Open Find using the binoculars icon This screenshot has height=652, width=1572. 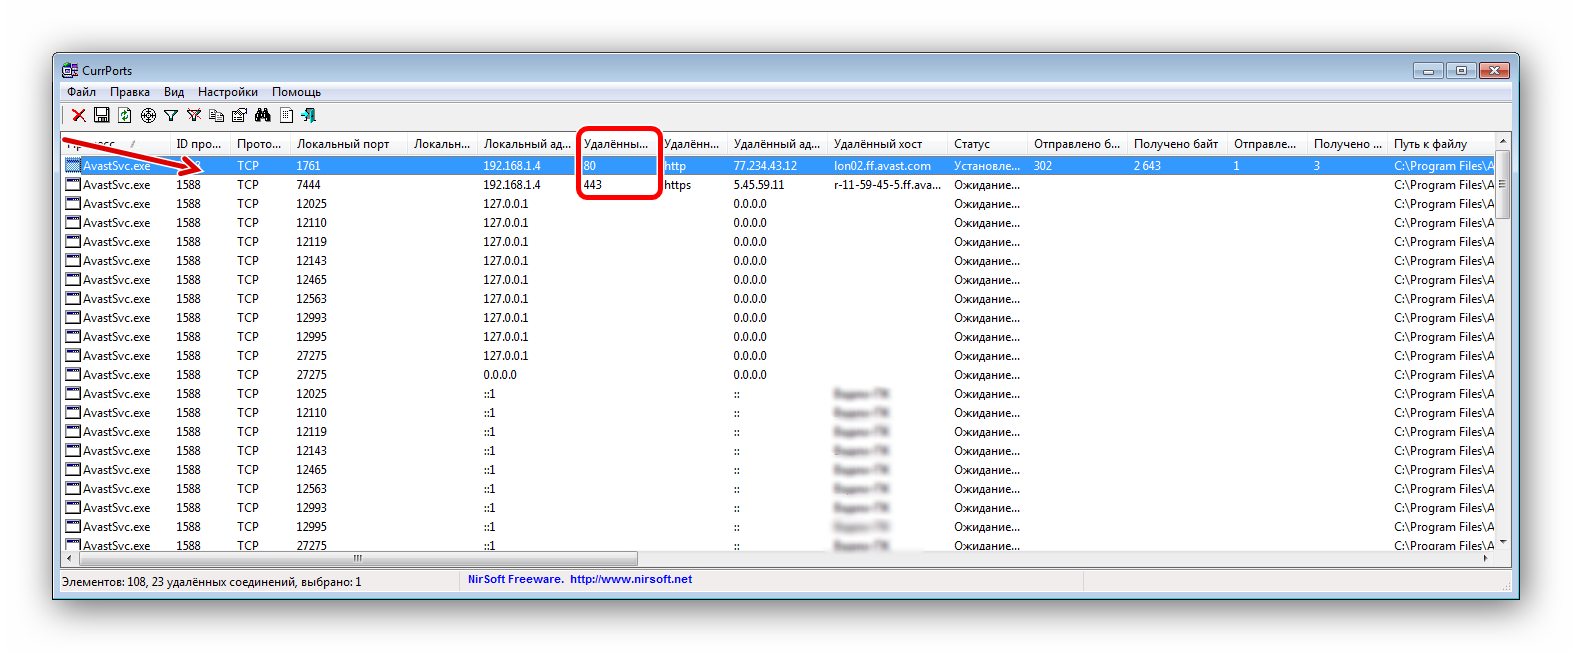(263, 115)
